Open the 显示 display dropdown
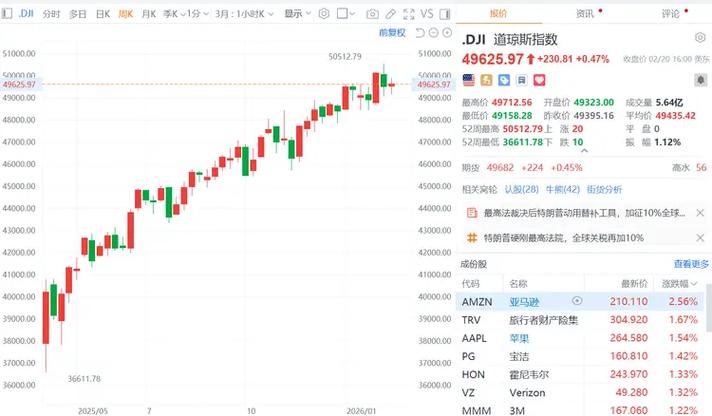This screenshot has width=712, height=416. click(x=298, y=14)
